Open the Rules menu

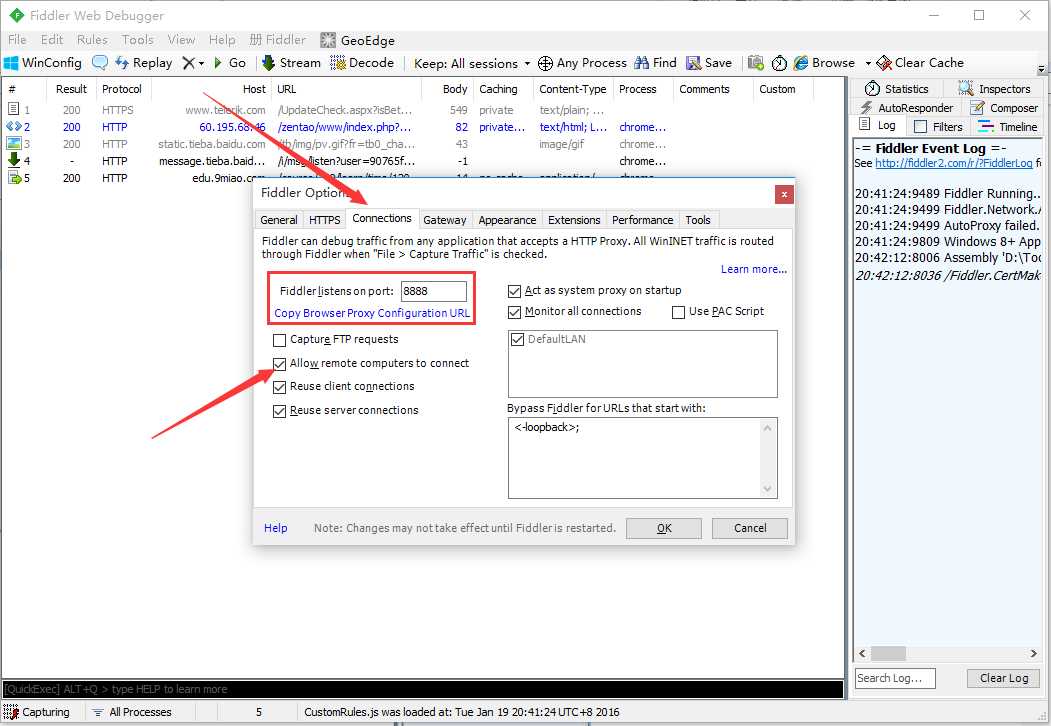[x=92, y=40]
